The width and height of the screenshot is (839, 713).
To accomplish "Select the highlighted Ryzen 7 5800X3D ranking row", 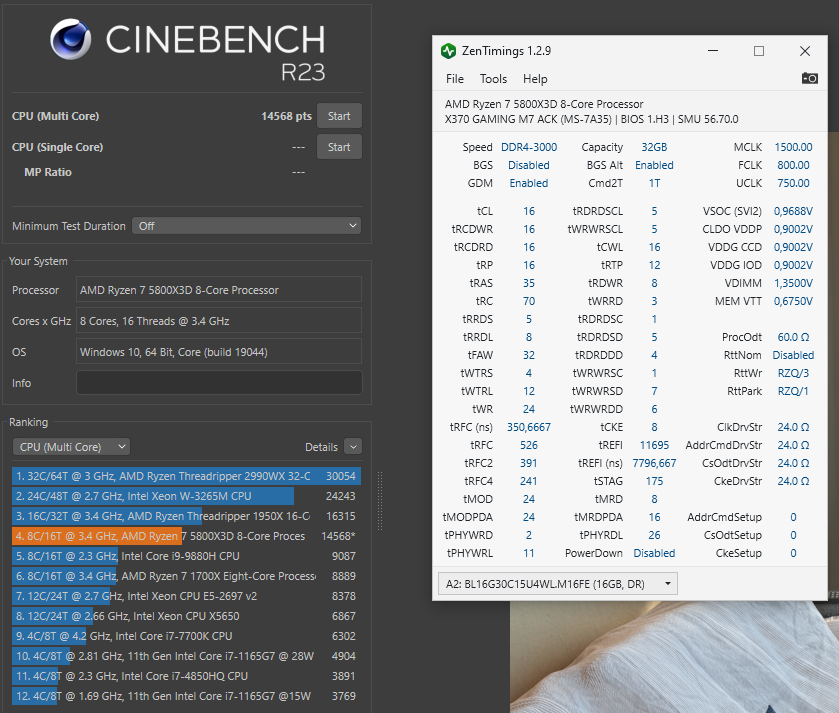I will pyautogui.click(x=186, y=536).
